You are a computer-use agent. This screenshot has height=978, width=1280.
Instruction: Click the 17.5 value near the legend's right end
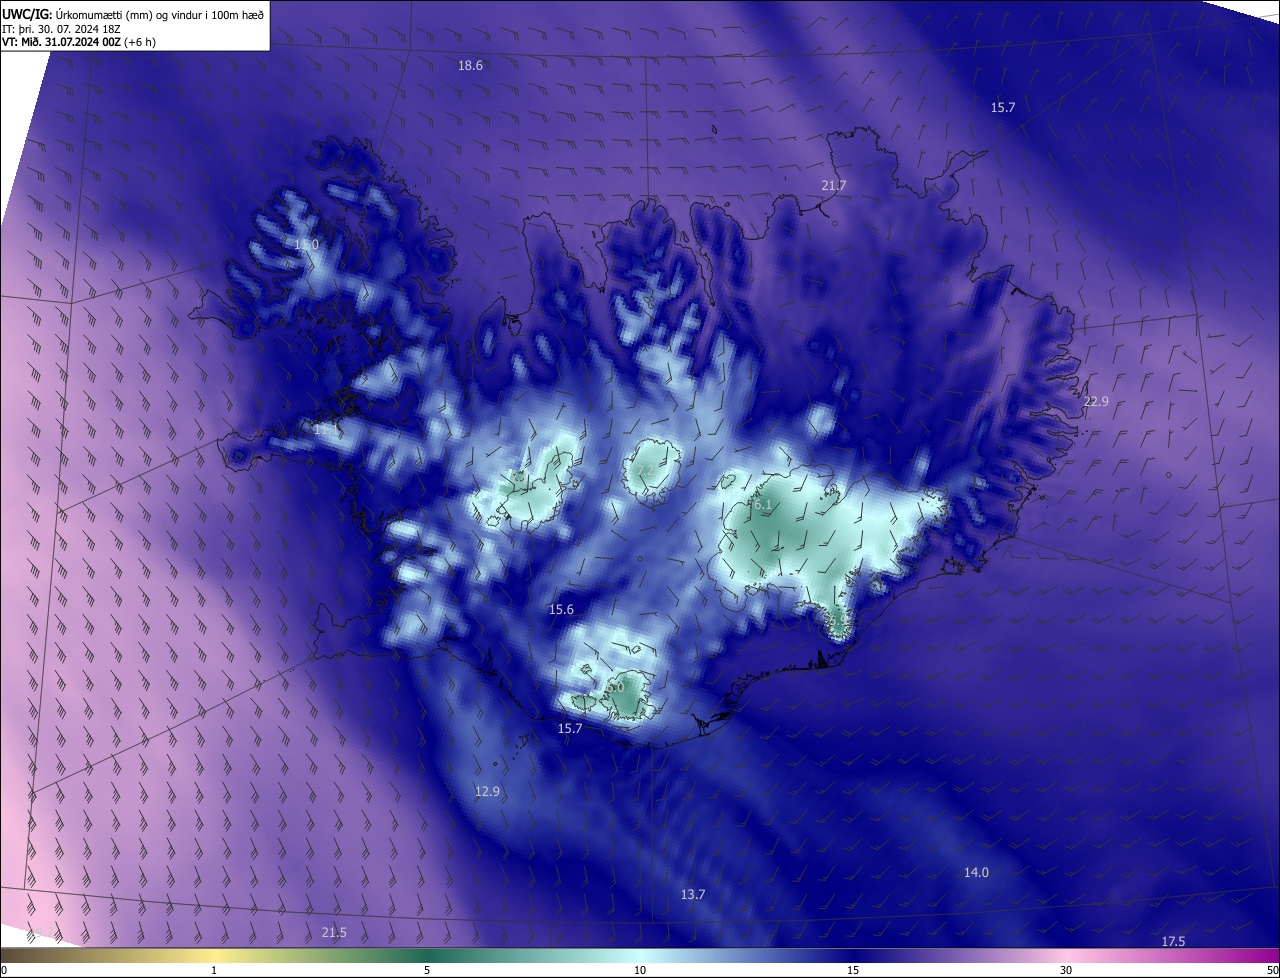tap(1173, 942)
